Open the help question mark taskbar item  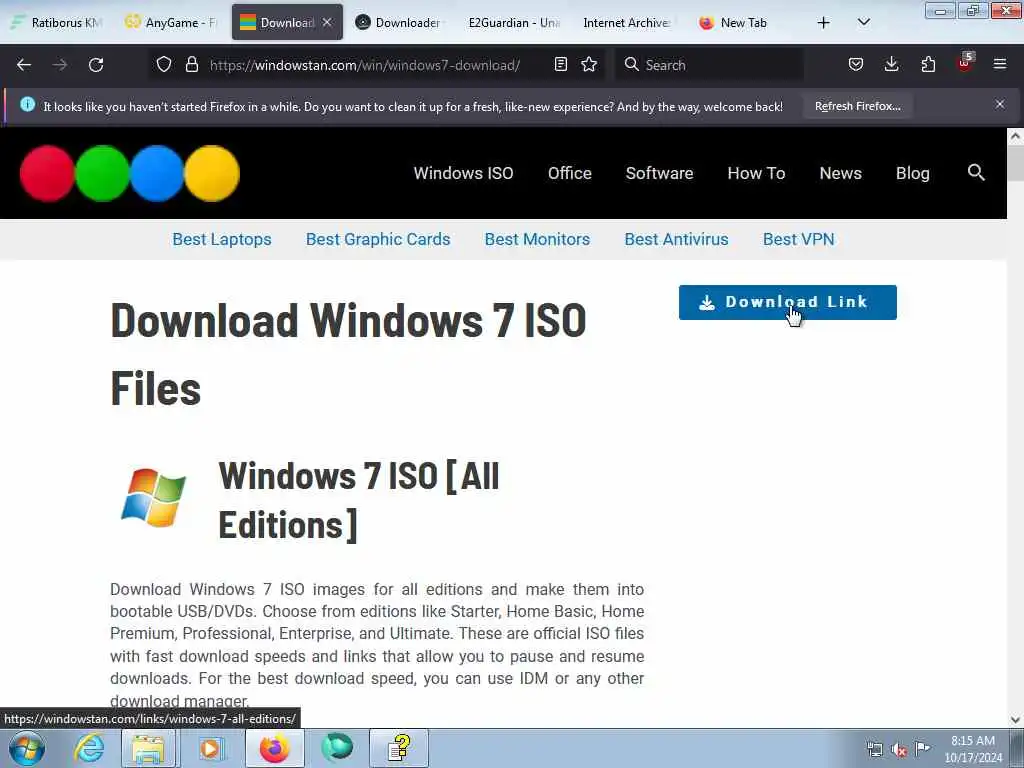pos(399,748)
